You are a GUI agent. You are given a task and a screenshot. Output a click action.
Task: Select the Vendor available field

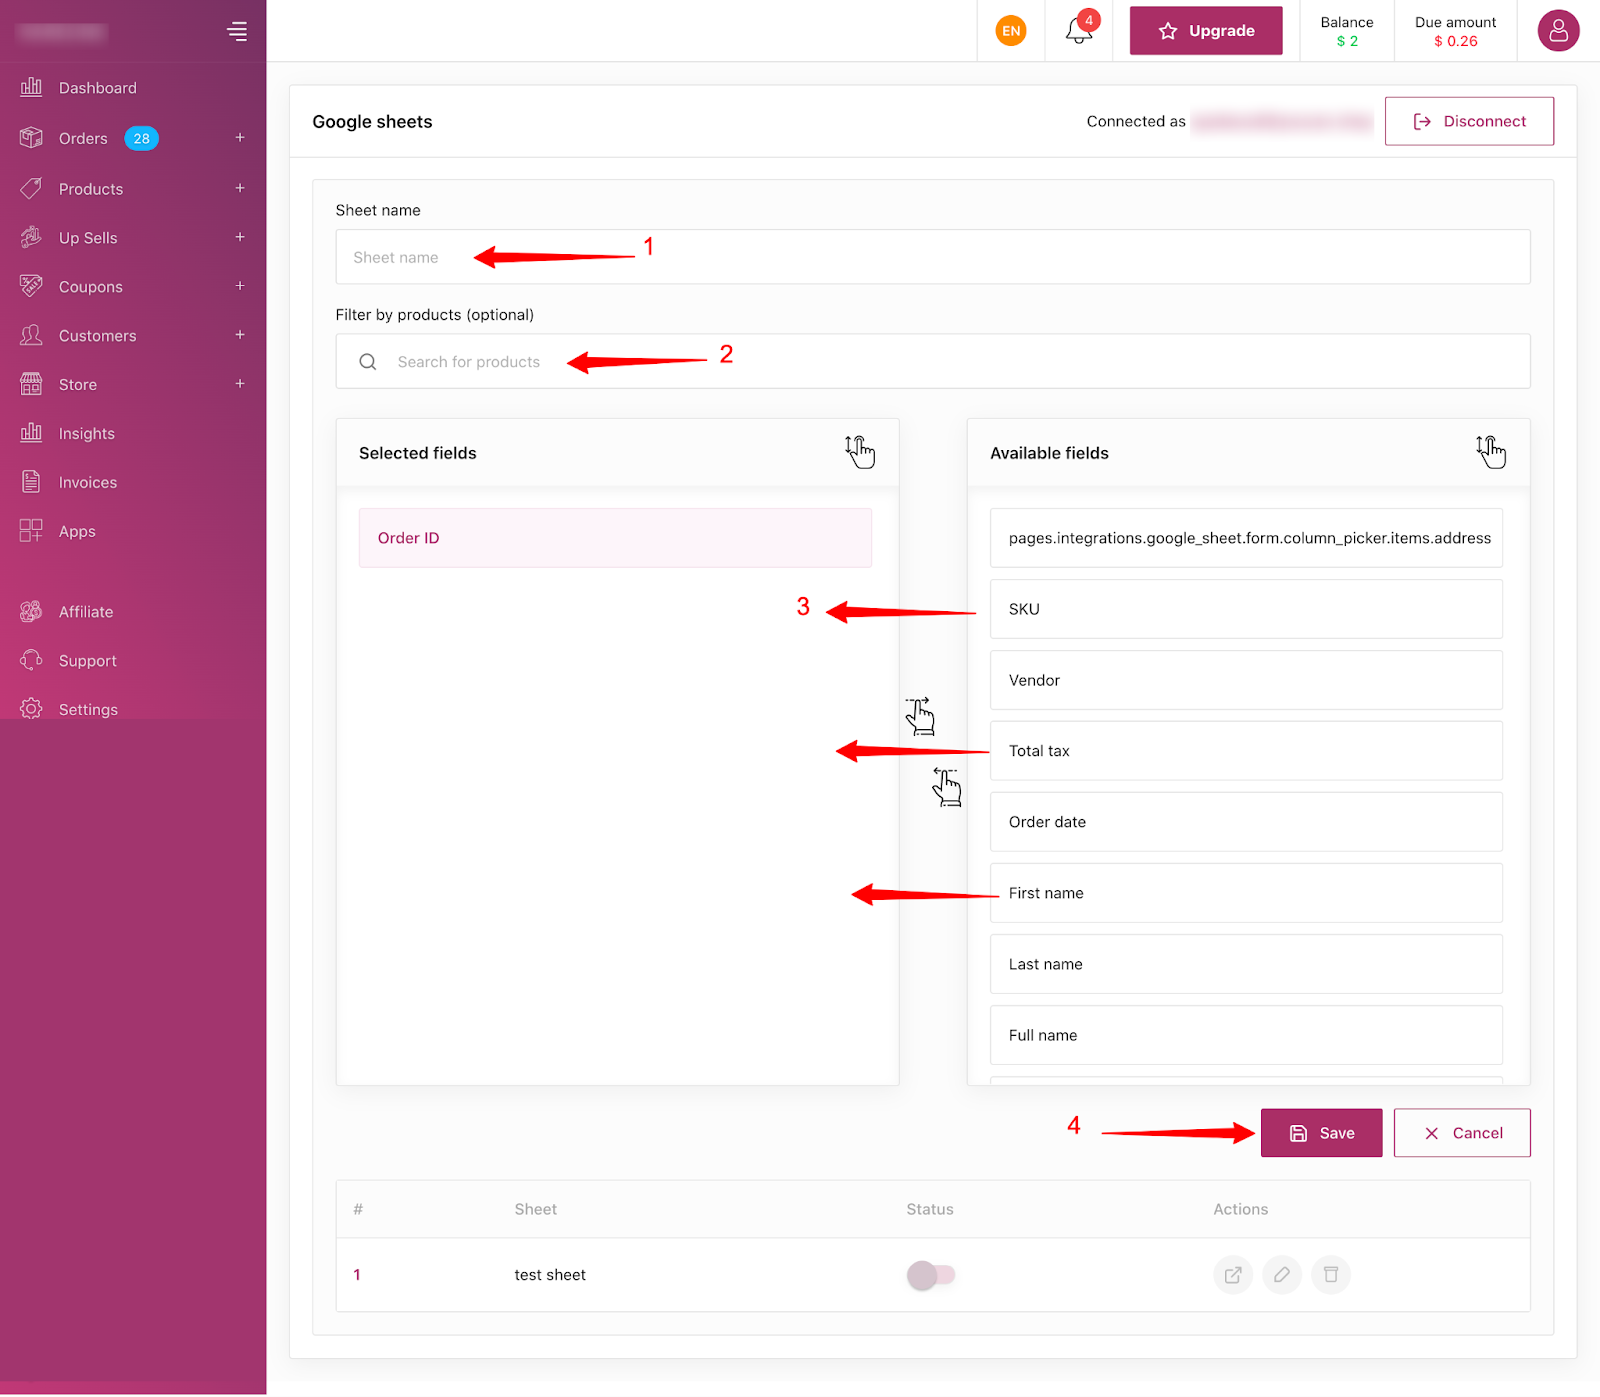[1246, 680]
